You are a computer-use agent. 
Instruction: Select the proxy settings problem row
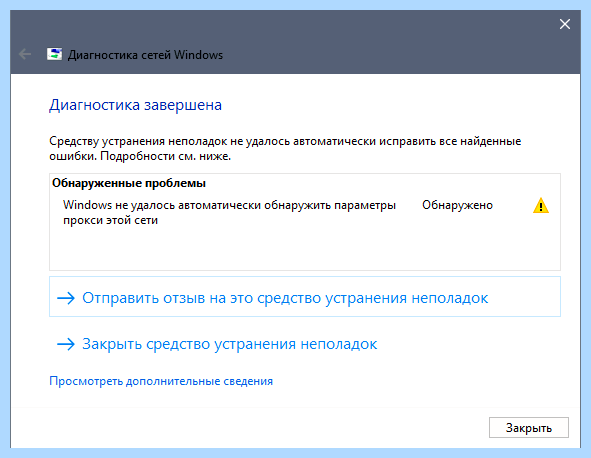click(x=305, y=212)
